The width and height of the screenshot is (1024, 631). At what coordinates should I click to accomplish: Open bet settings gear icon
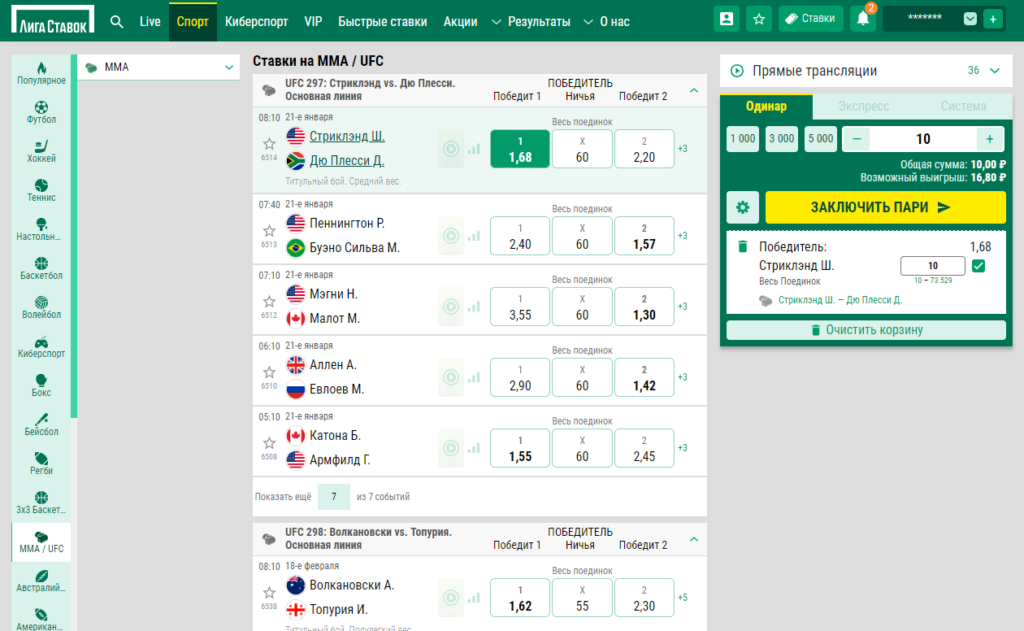pos(743,208)
